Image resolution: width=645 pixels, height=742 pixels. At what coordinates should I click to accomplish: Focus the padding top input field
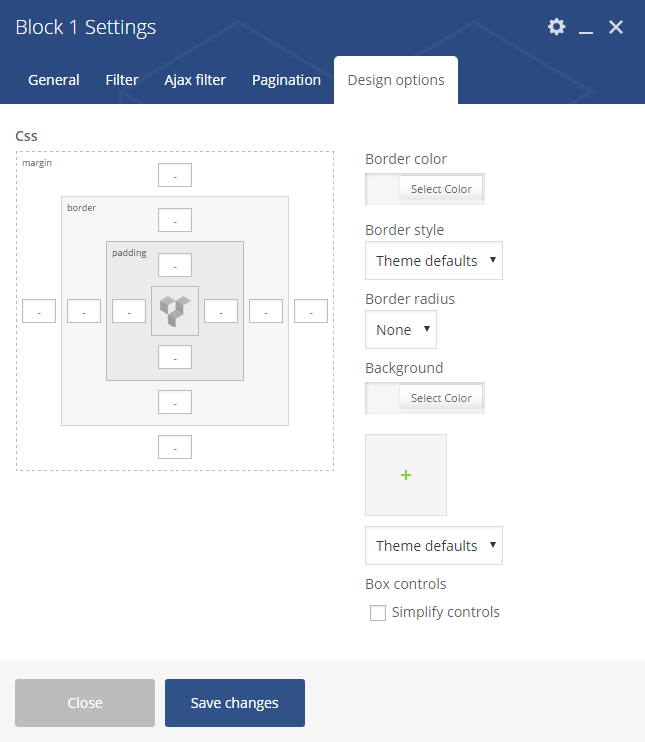coord(175,265)
